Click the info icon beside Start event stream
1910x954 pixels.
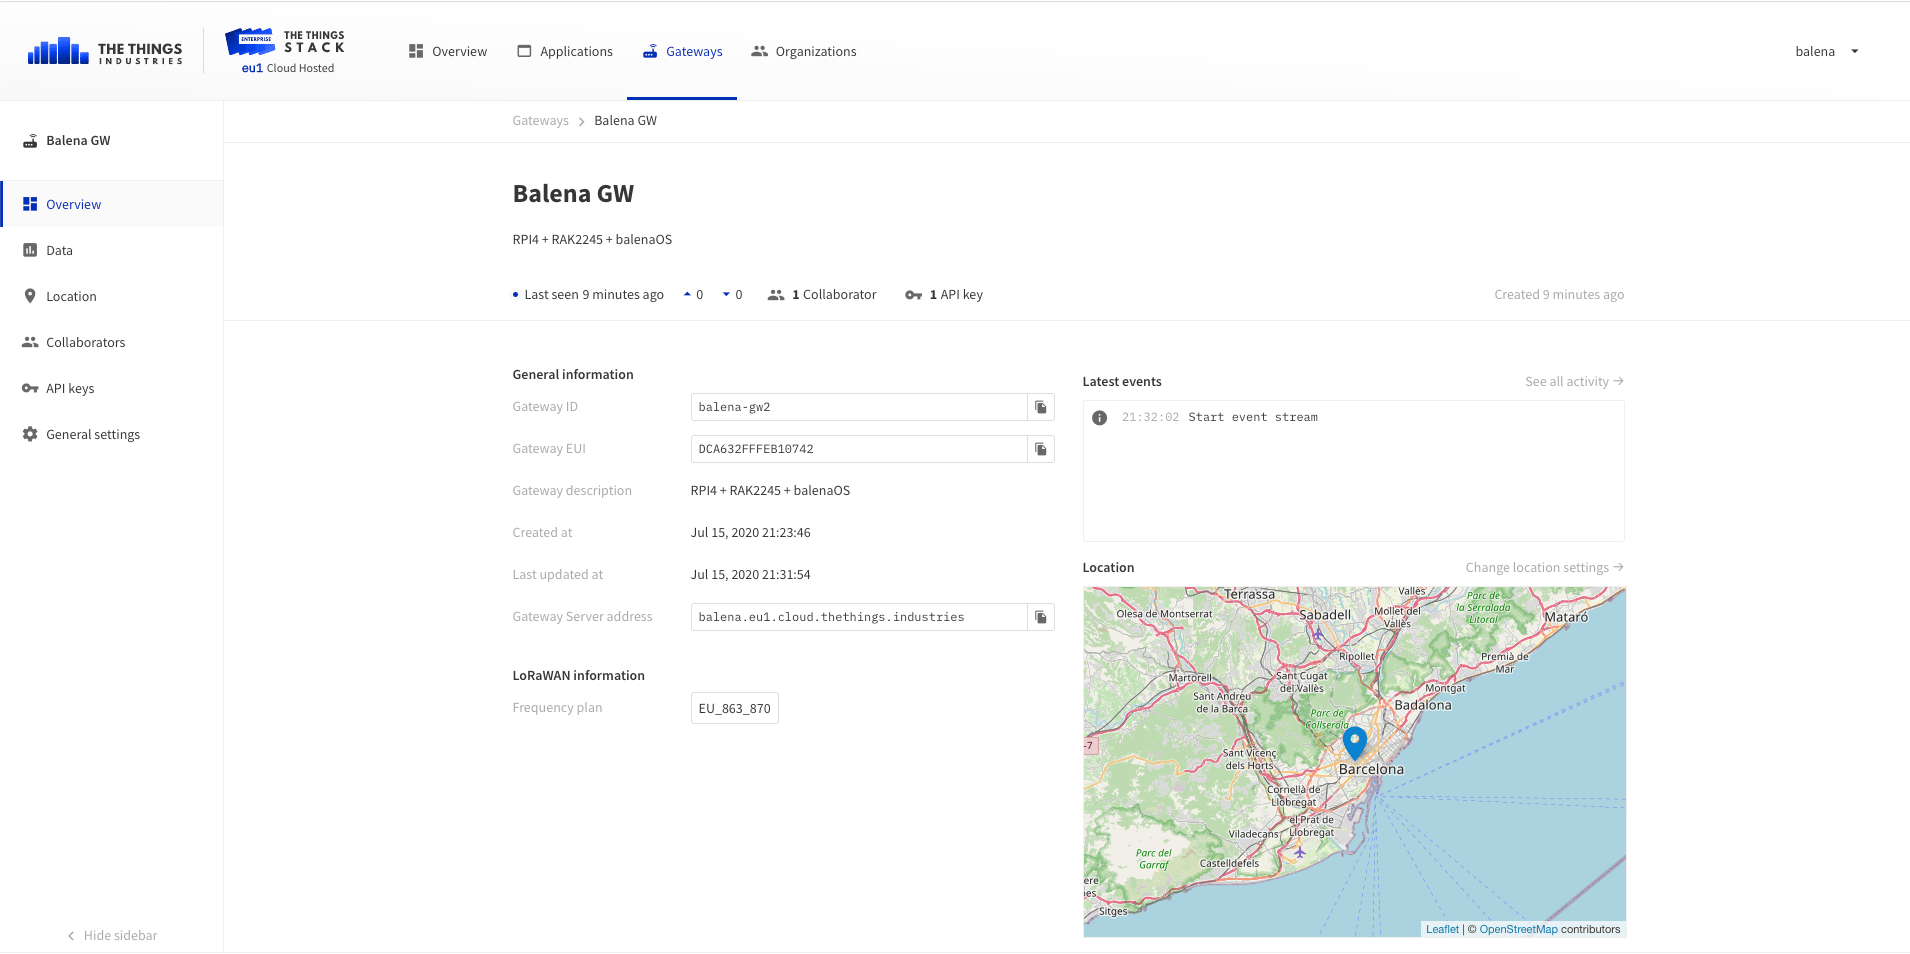1099,418
